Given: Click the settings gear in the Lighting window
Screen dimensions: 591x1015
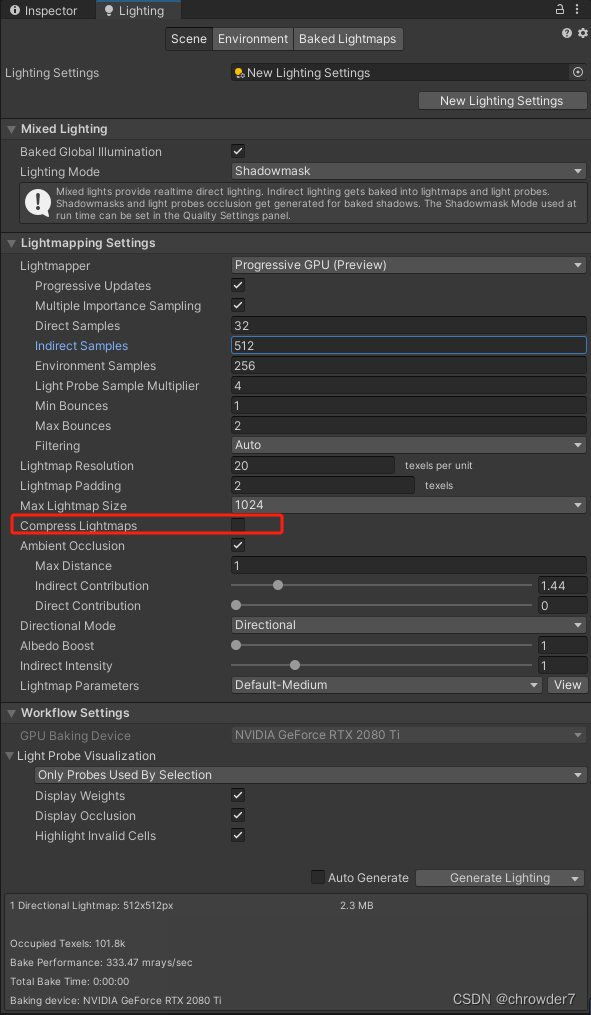Looking at the screenshot, I should (x=582, y=33).
